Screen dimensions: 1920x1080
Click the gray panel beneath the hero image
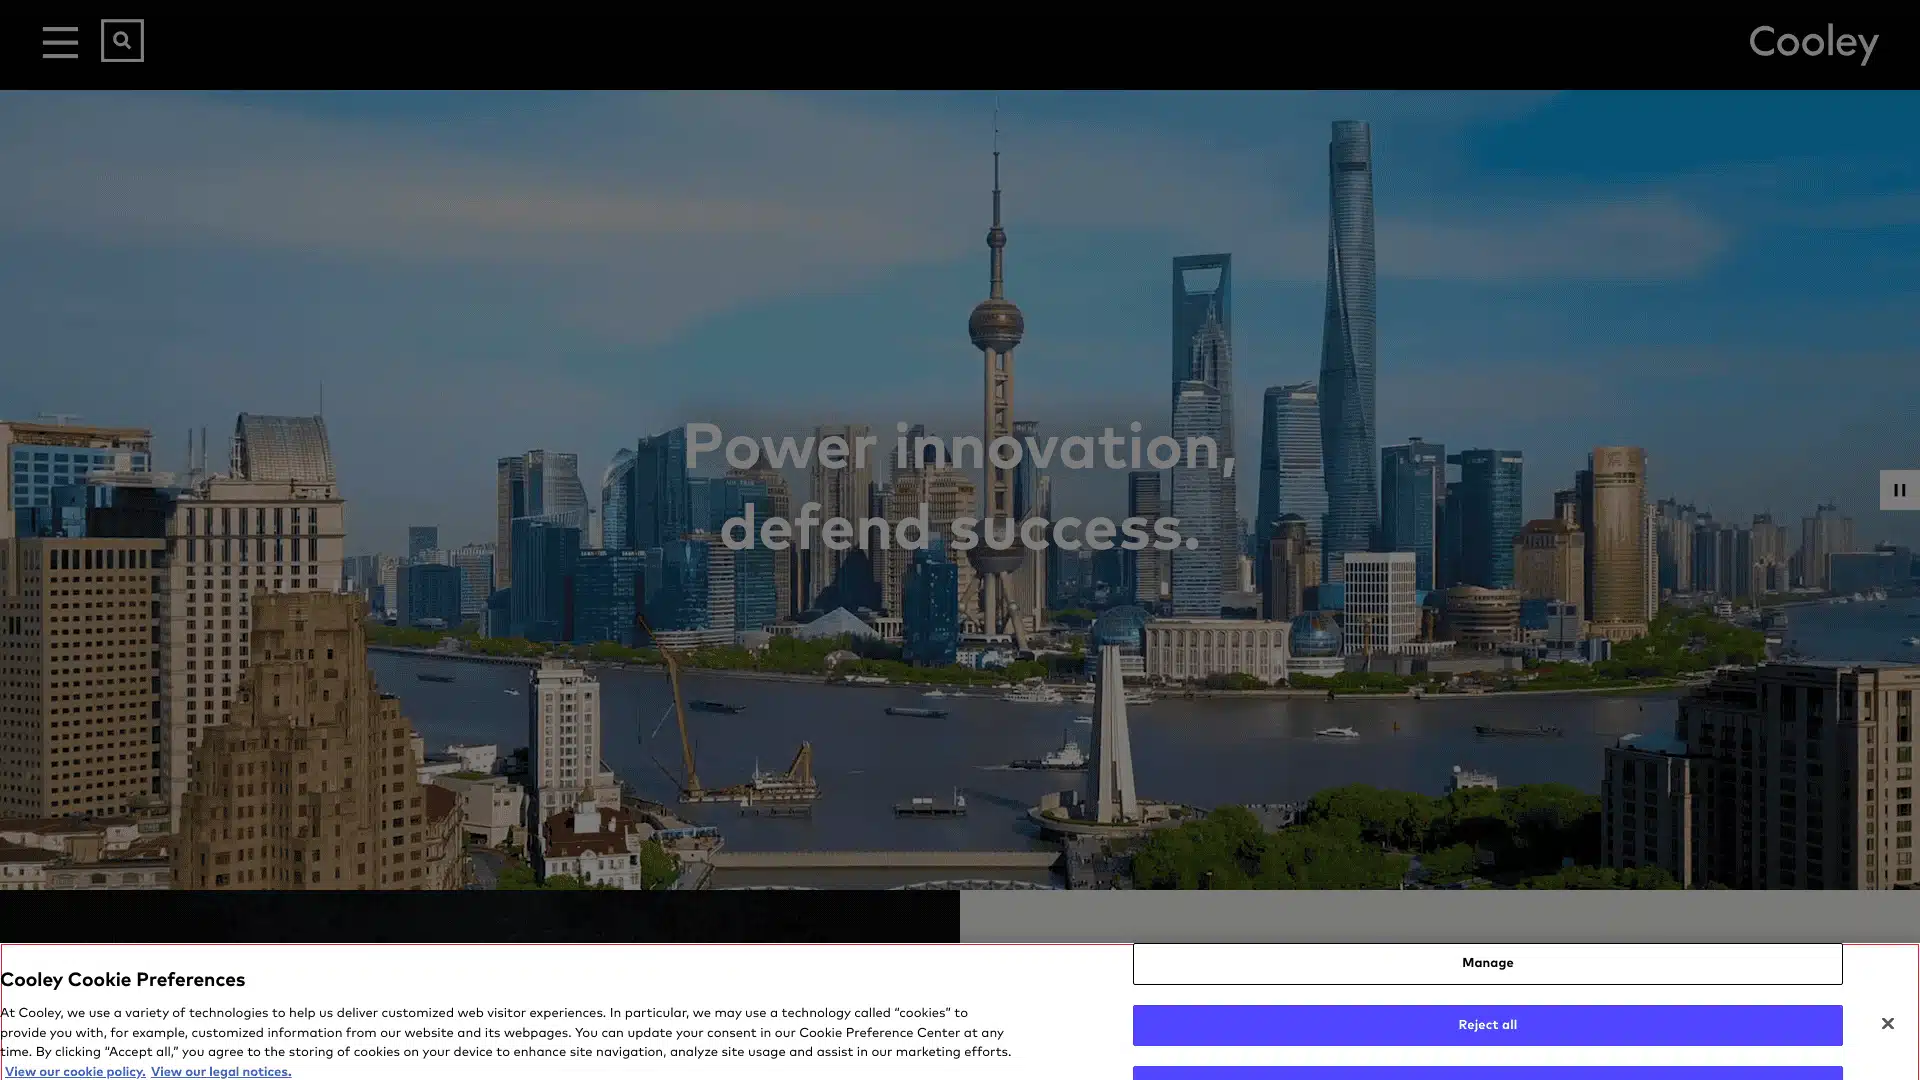pyautogui.click(x=1440, y=916)
